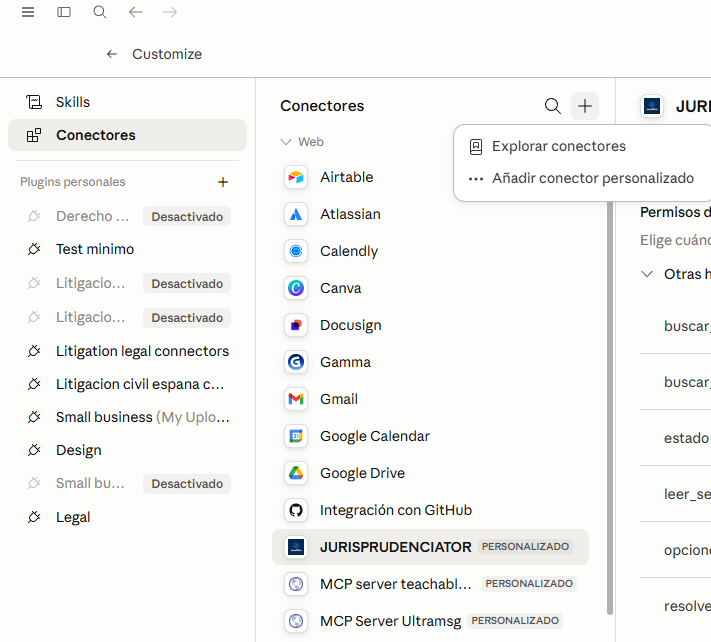
Task: Click back arrow next to Customize
Action: 112,54
